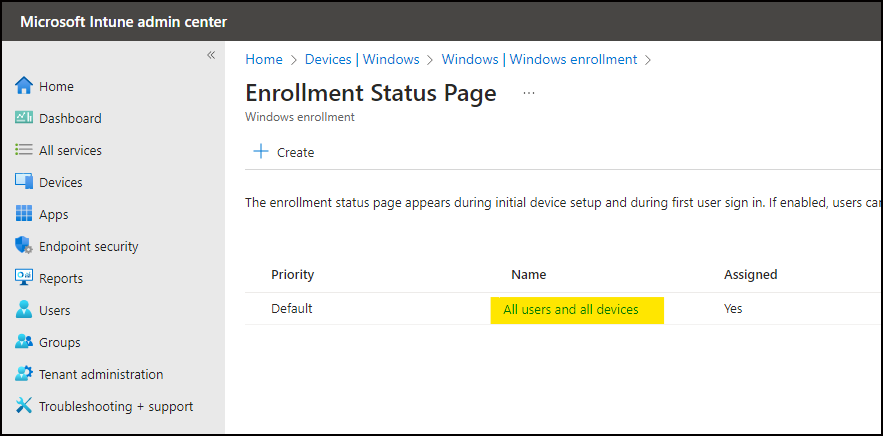Click the Reports screen icon

24,278
